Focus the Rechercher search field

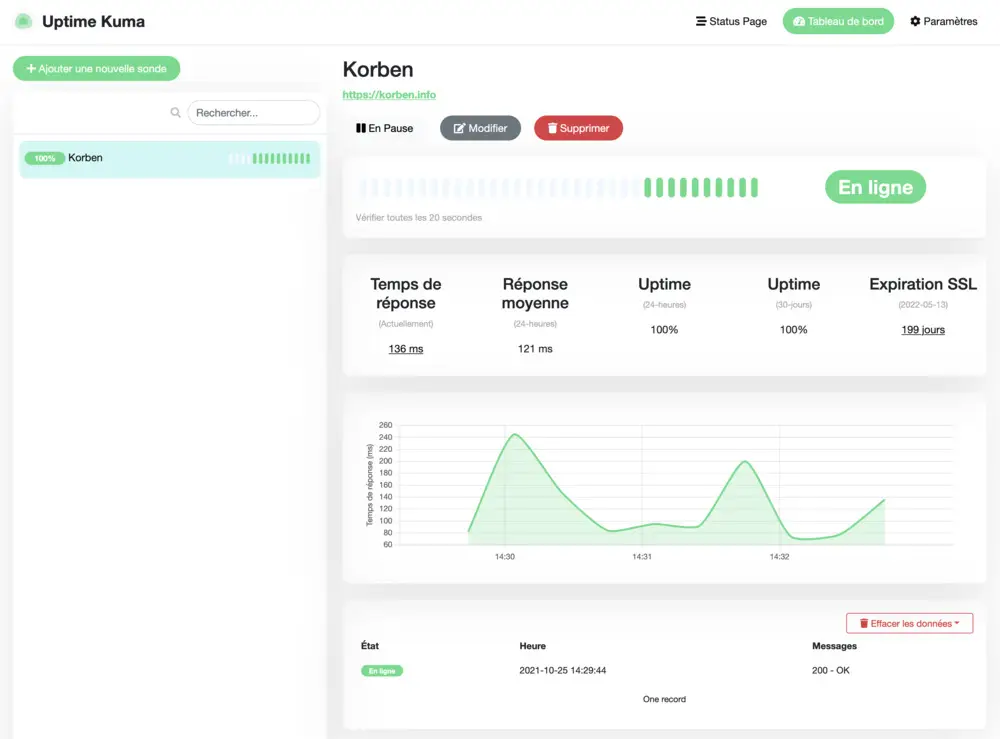[253, 113]
